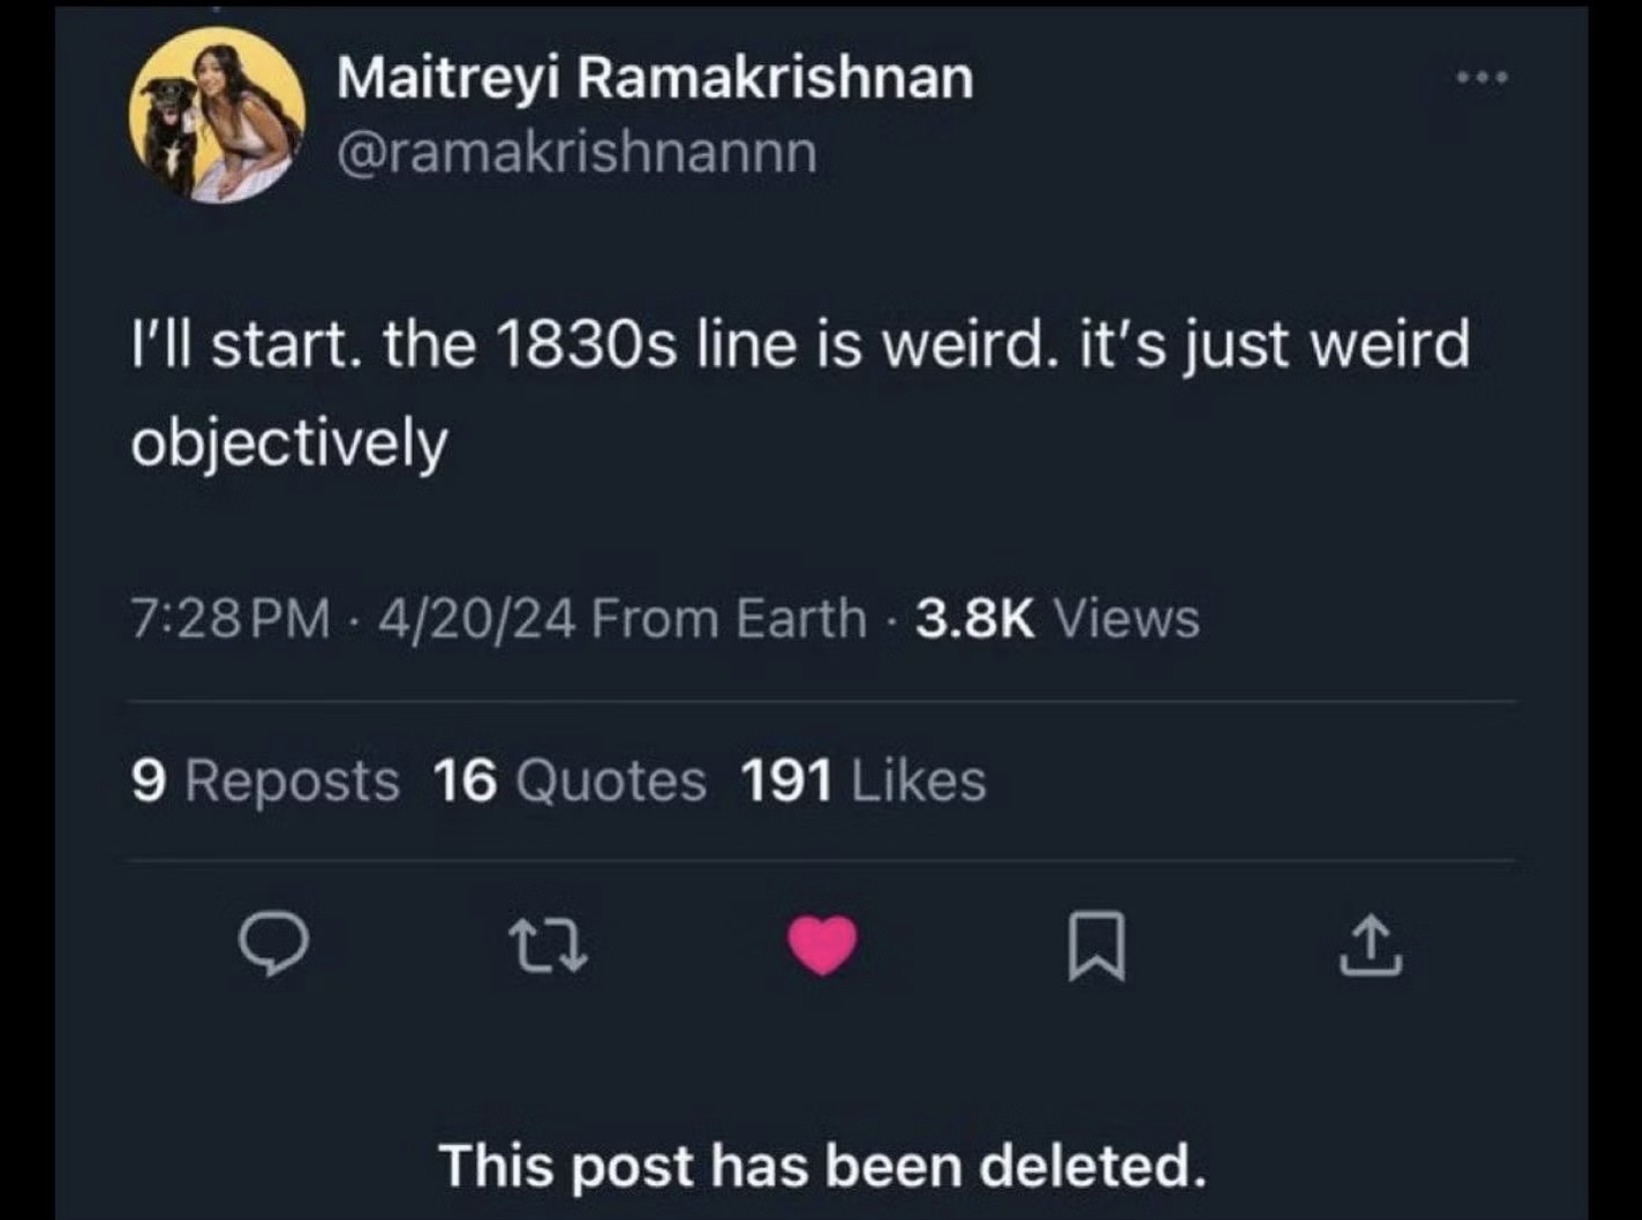Image resolution: width=1642 pixels, height=1220 pixels.
Task: Open the @ramakrishnannn handle link
Action: pyautogui.click(x=577, y=152)
